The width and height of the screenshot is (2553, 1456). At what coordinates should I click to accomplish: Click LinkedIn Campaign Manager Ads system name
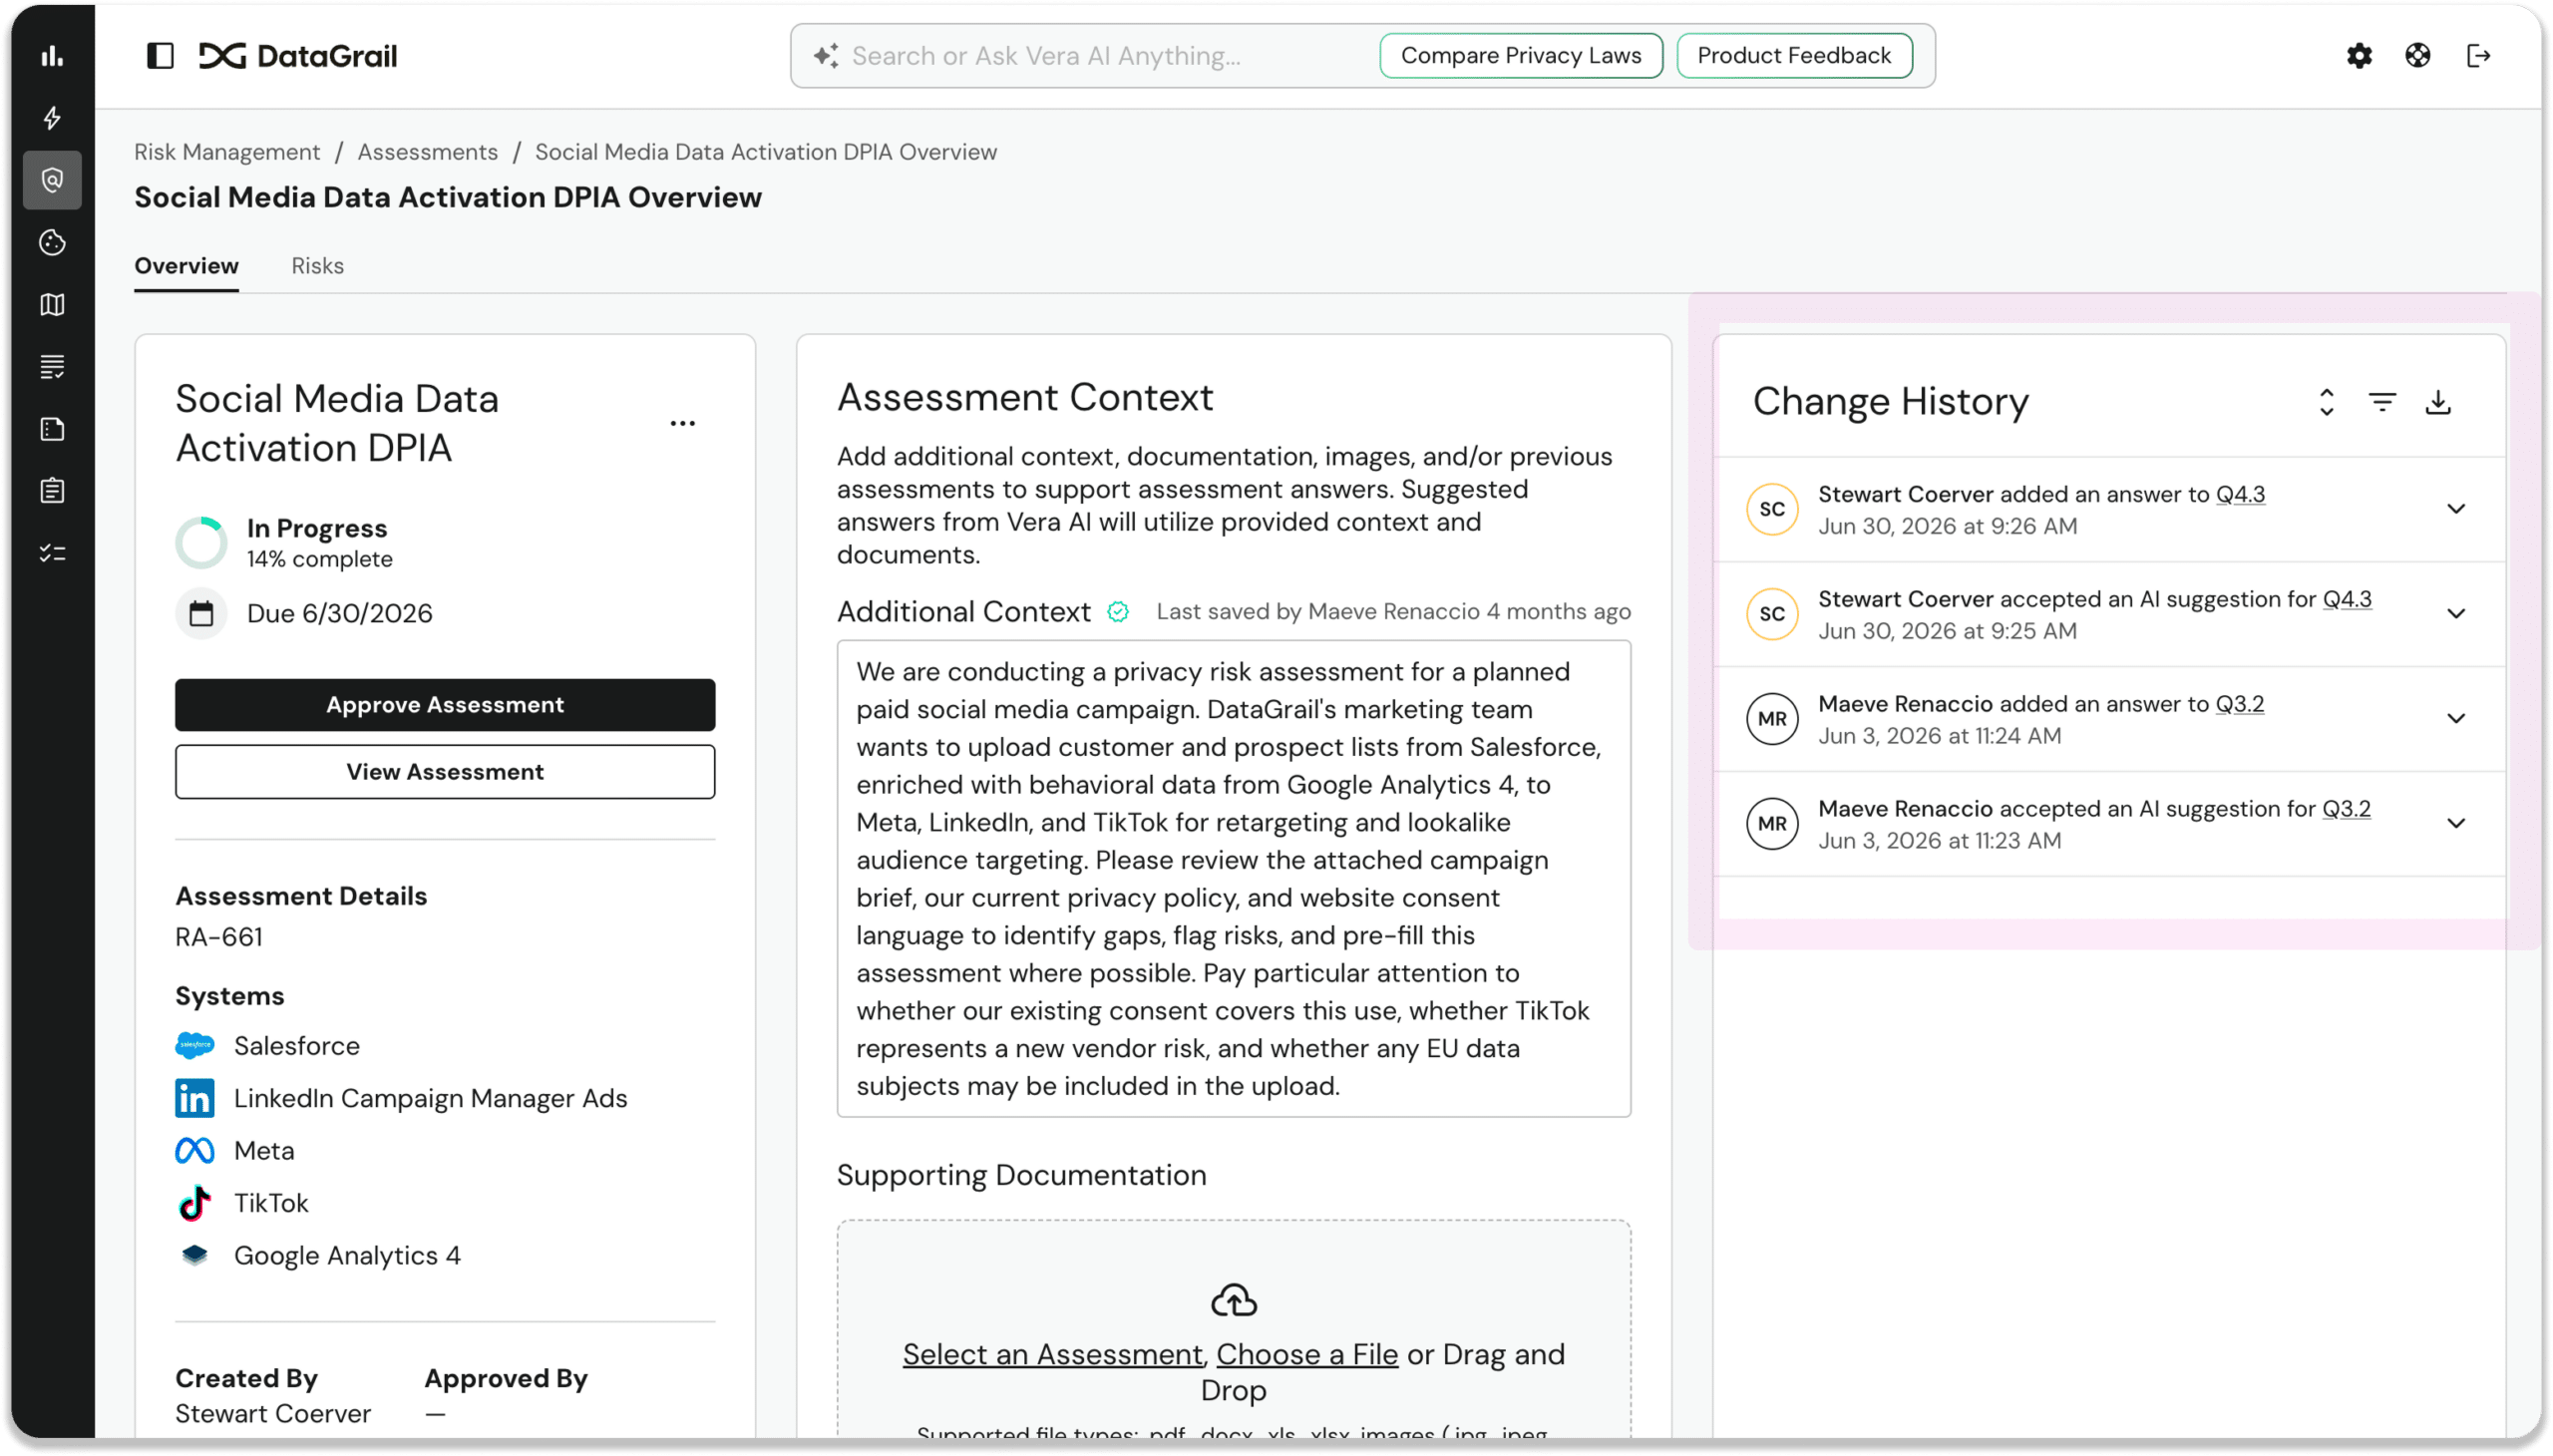pyautogui.click(x=430, y=1098)
